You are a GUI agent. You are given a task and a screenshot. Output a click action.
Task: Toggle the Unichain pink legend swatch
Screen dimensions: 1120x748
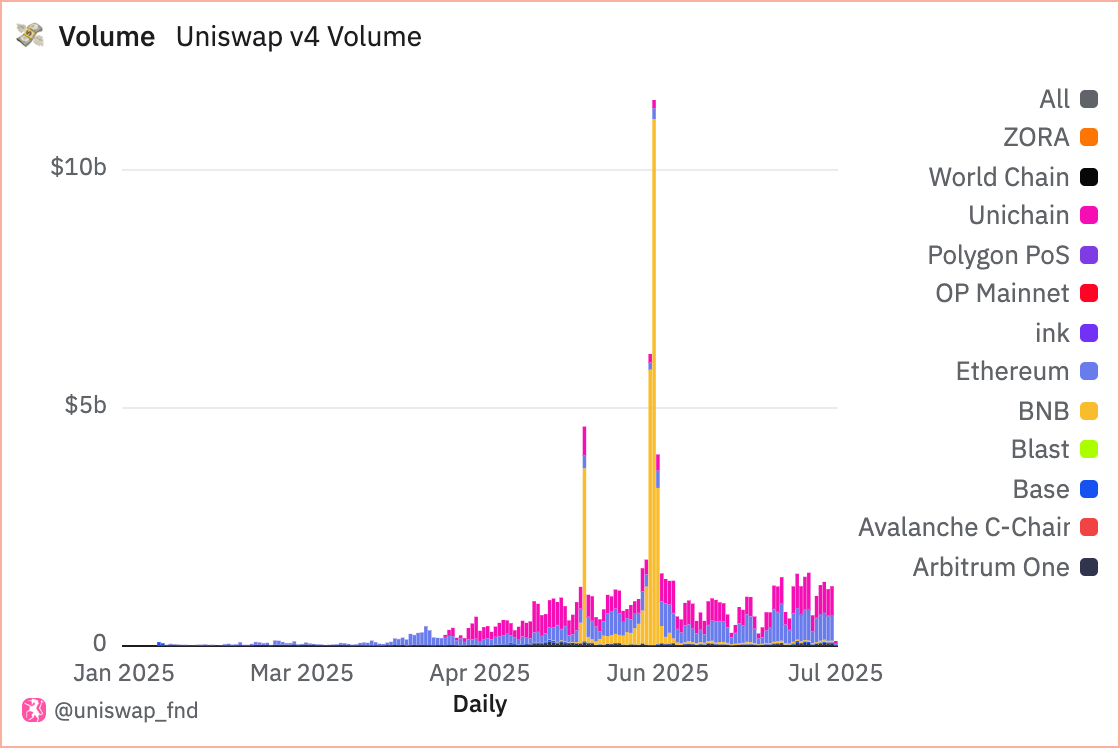[1089, 215]
